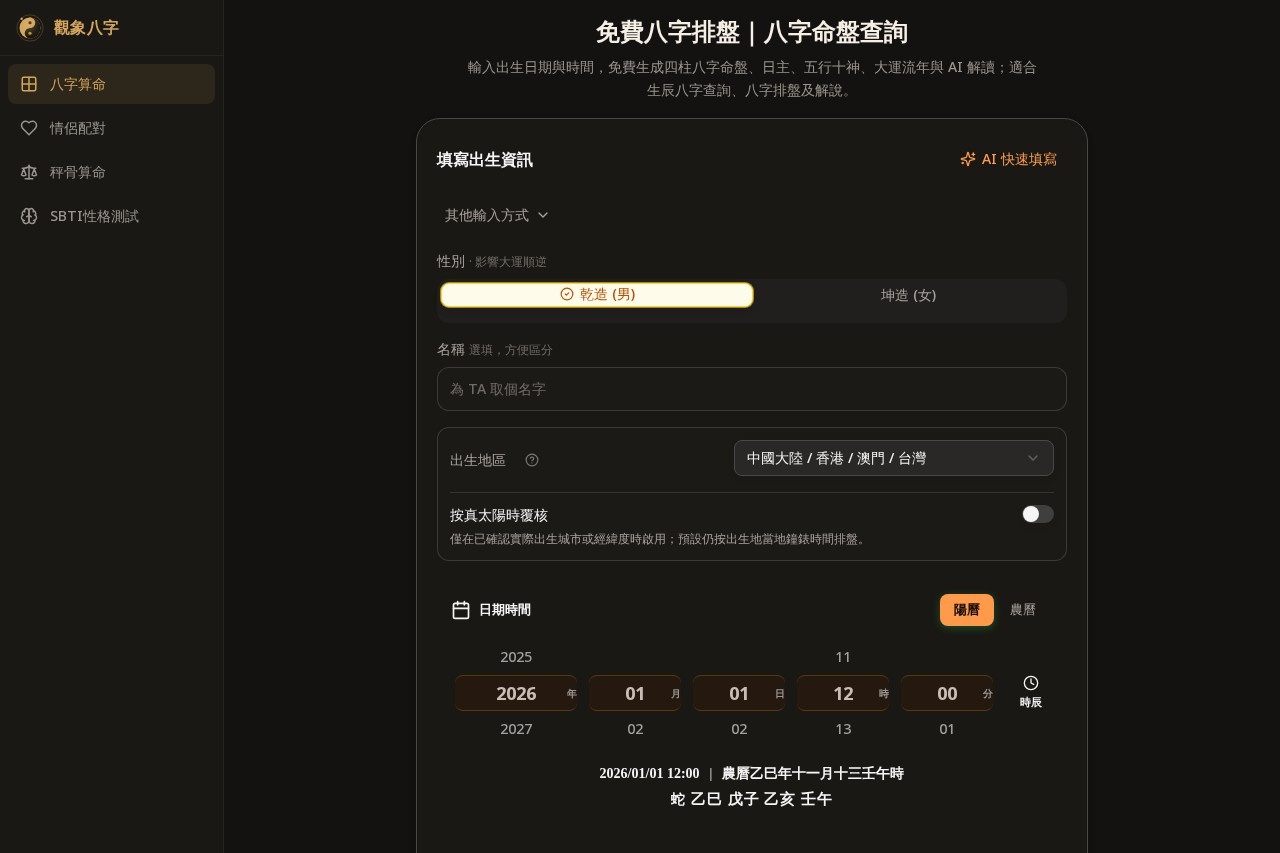Click the 名稱 input field

[752, 389]
